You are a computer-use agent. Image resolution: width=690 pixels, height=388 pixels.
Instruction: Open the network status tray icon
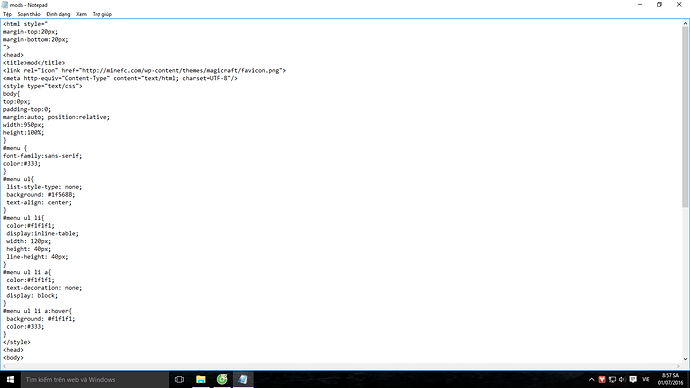[x=612, y=379]
